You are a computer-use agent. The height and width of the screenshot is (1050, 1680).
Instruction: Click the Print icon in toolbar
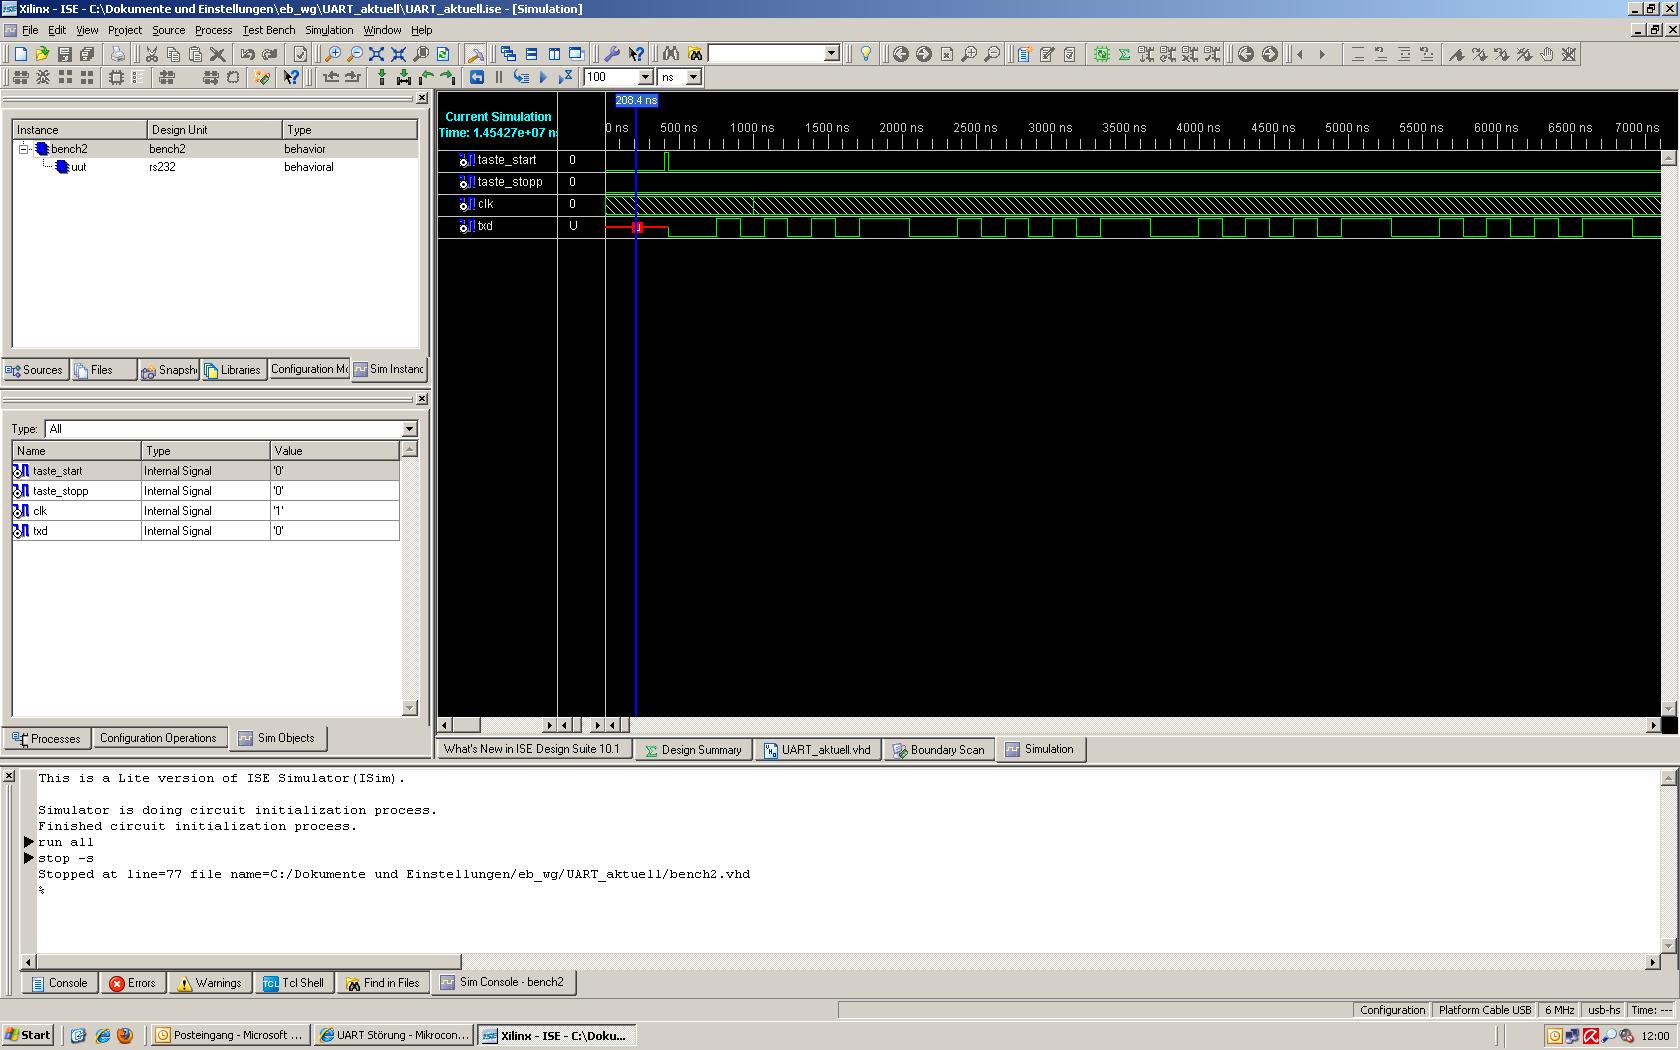(x=117, y=54)
